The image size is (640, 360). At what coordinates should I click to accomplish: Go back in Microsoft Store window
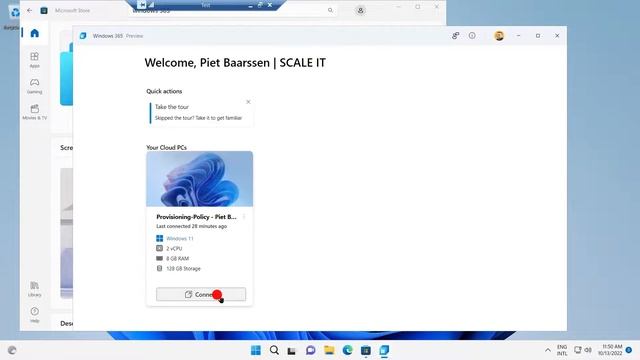(29, 11)
